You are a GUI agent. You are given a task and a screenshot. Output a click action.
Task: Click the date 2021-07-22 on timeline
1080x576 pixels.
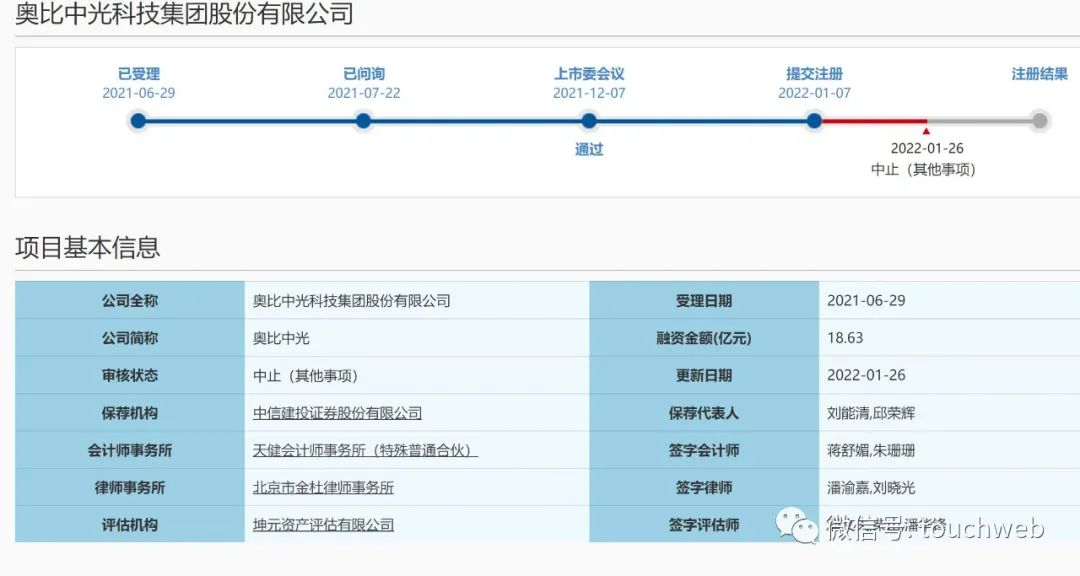pos(364,93)
